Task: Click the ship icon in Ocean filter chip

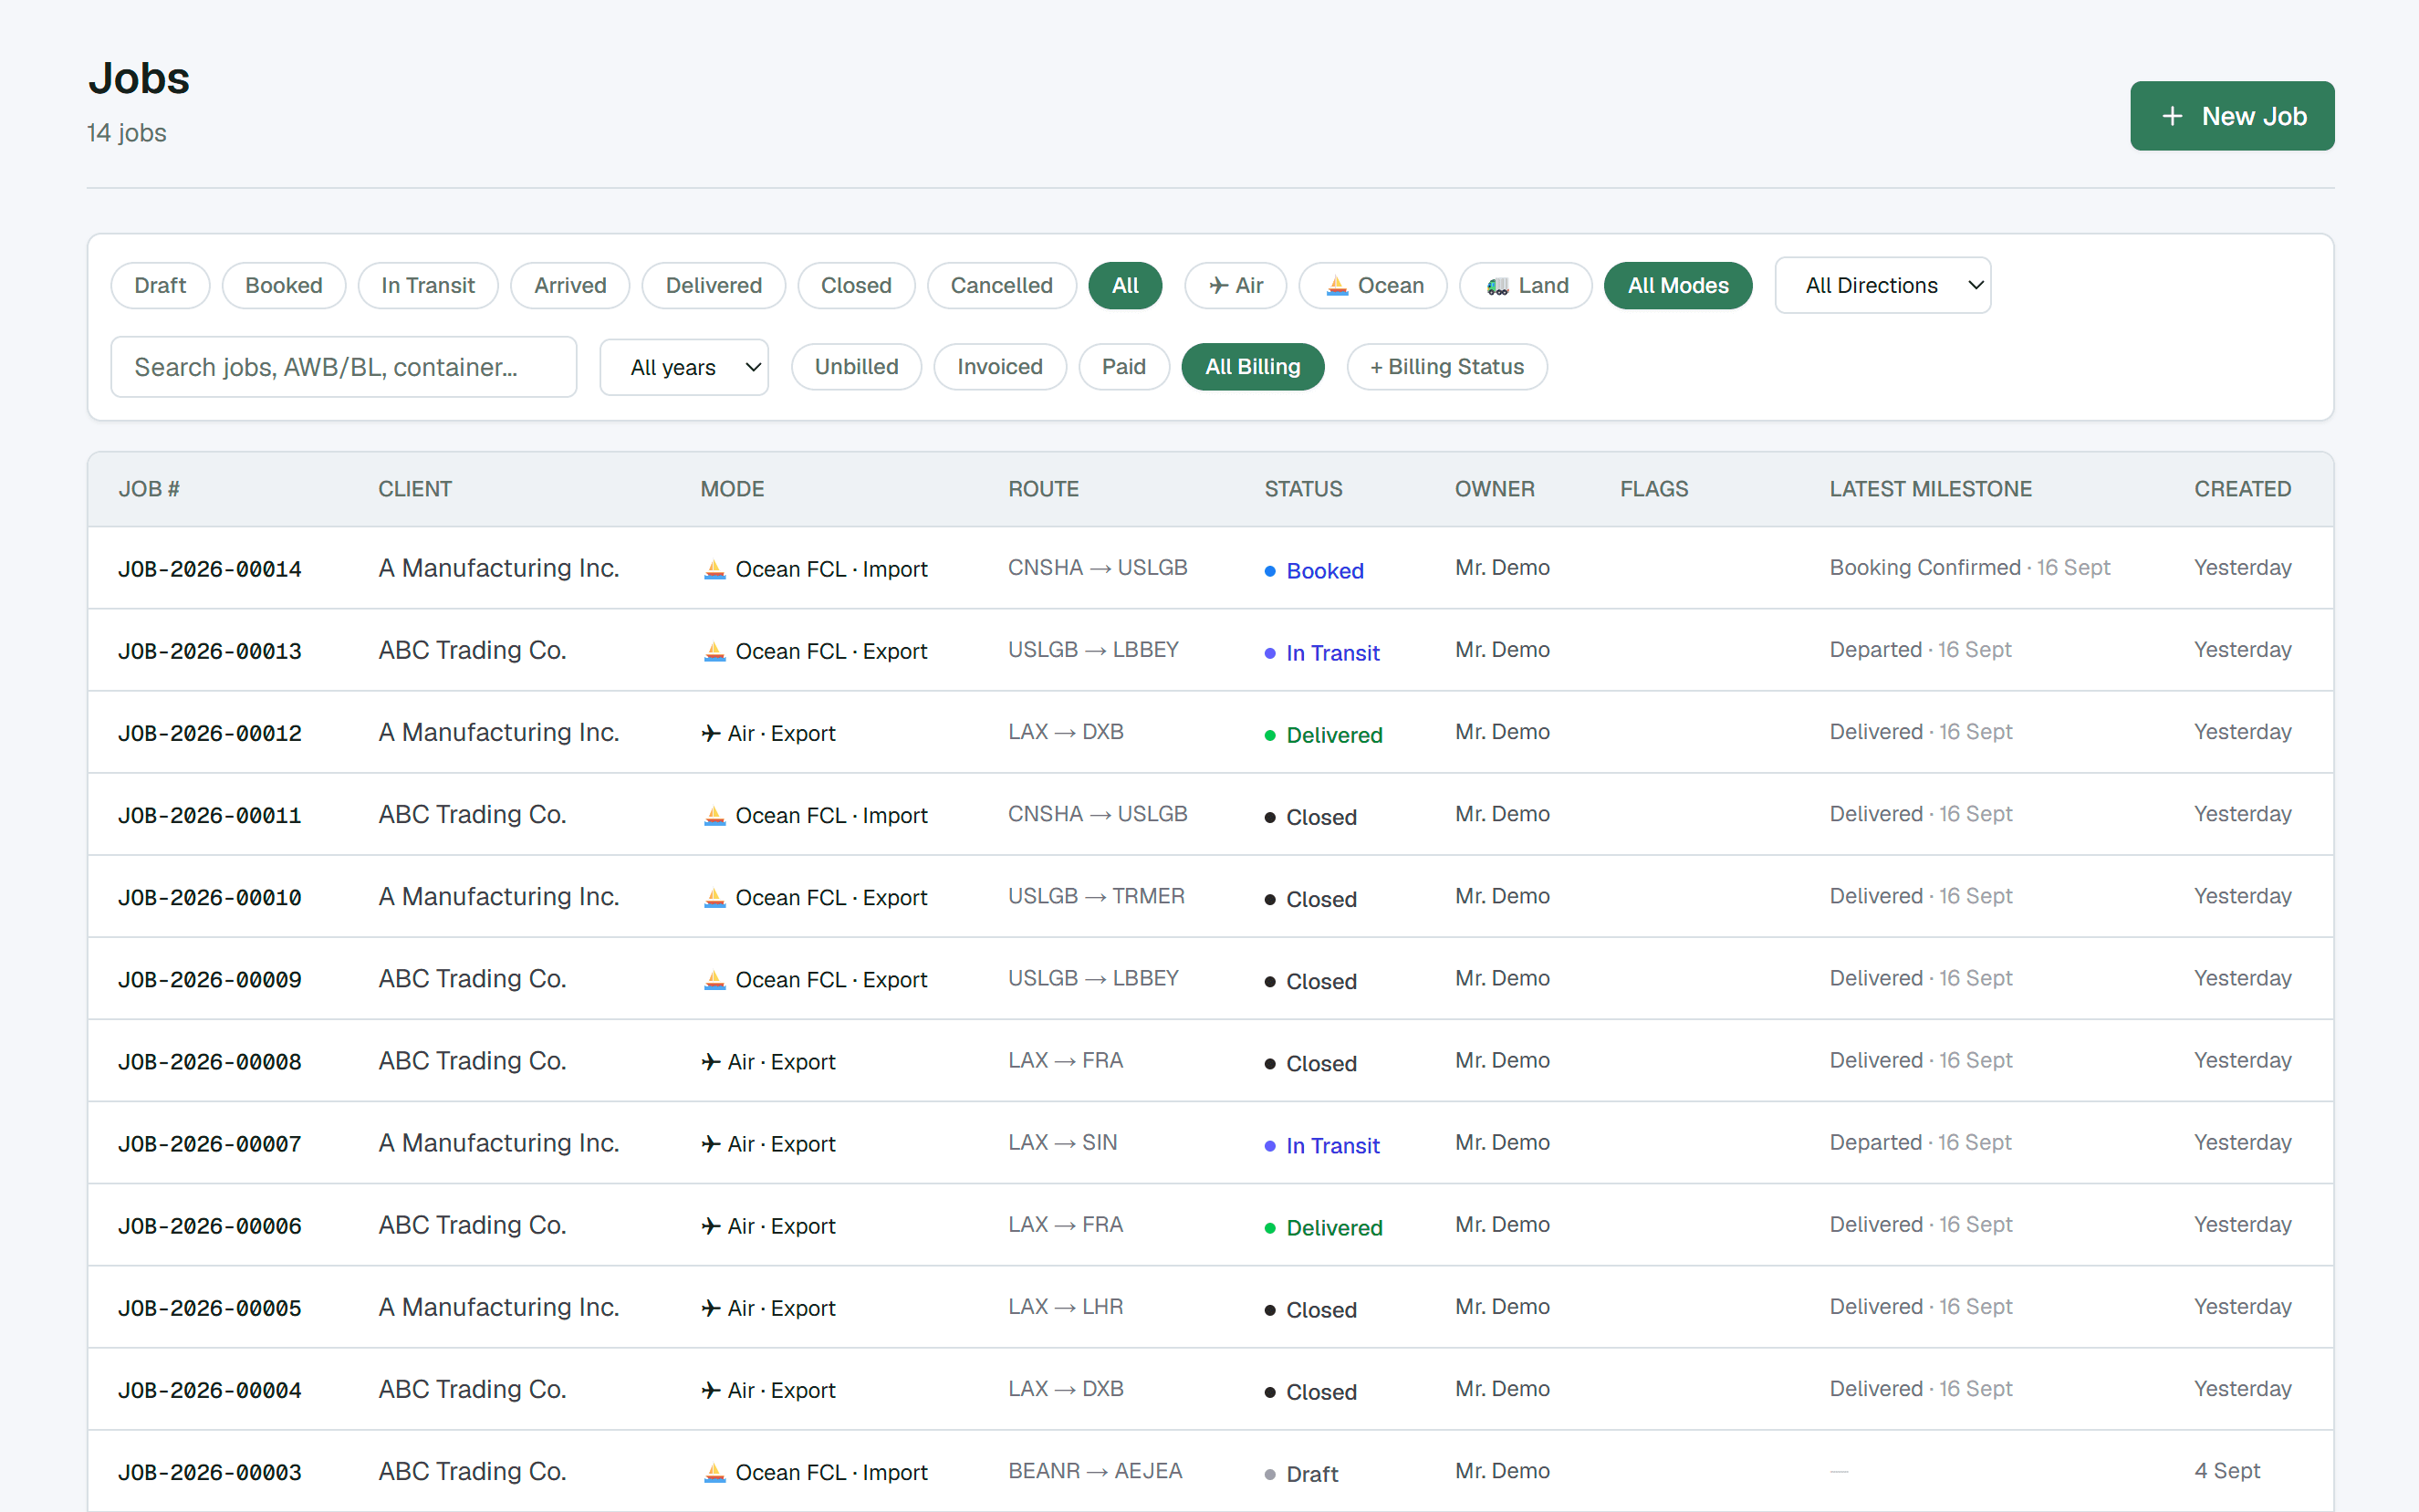Action: [1337, 286]
